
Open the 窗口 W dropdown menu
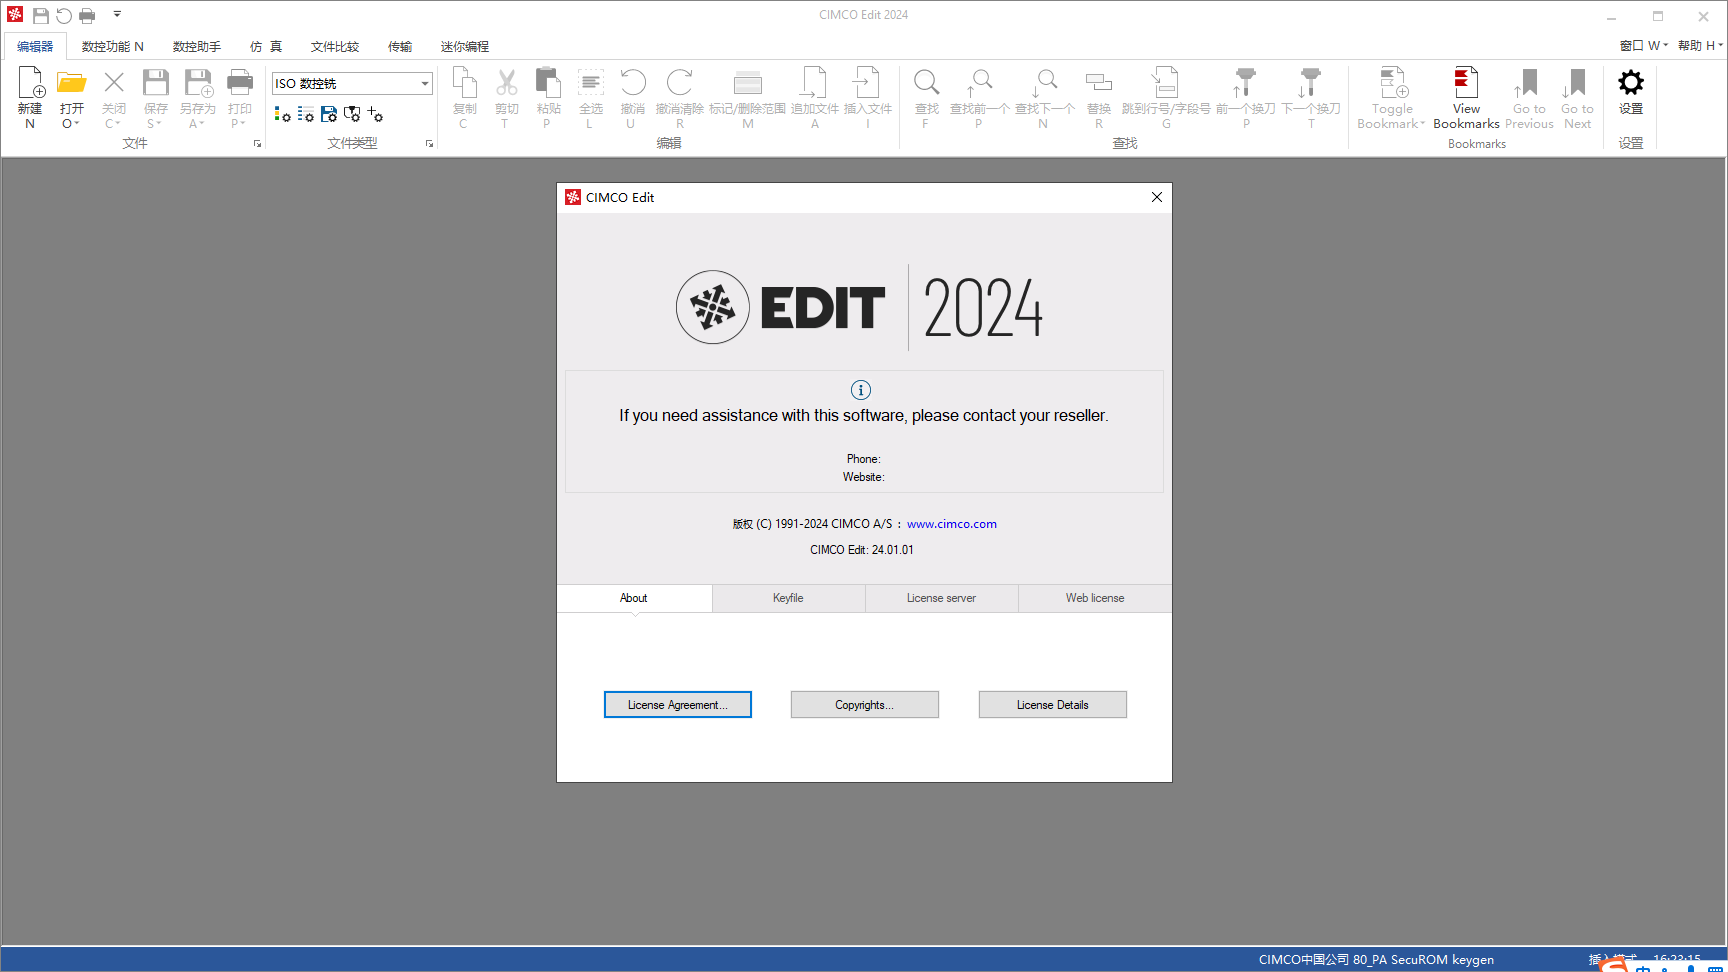pos(1644,46)
